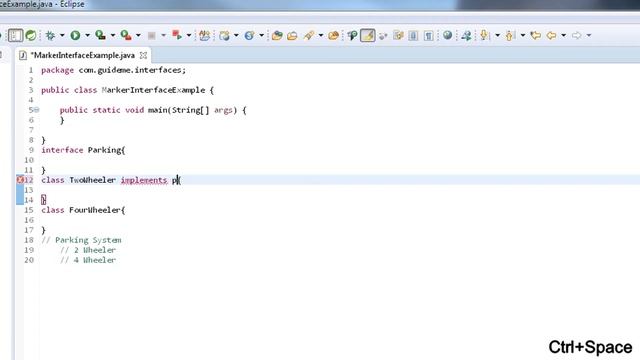Click the blue globe Web Browser icon
The image size is (640, 360).
(249, 36)
